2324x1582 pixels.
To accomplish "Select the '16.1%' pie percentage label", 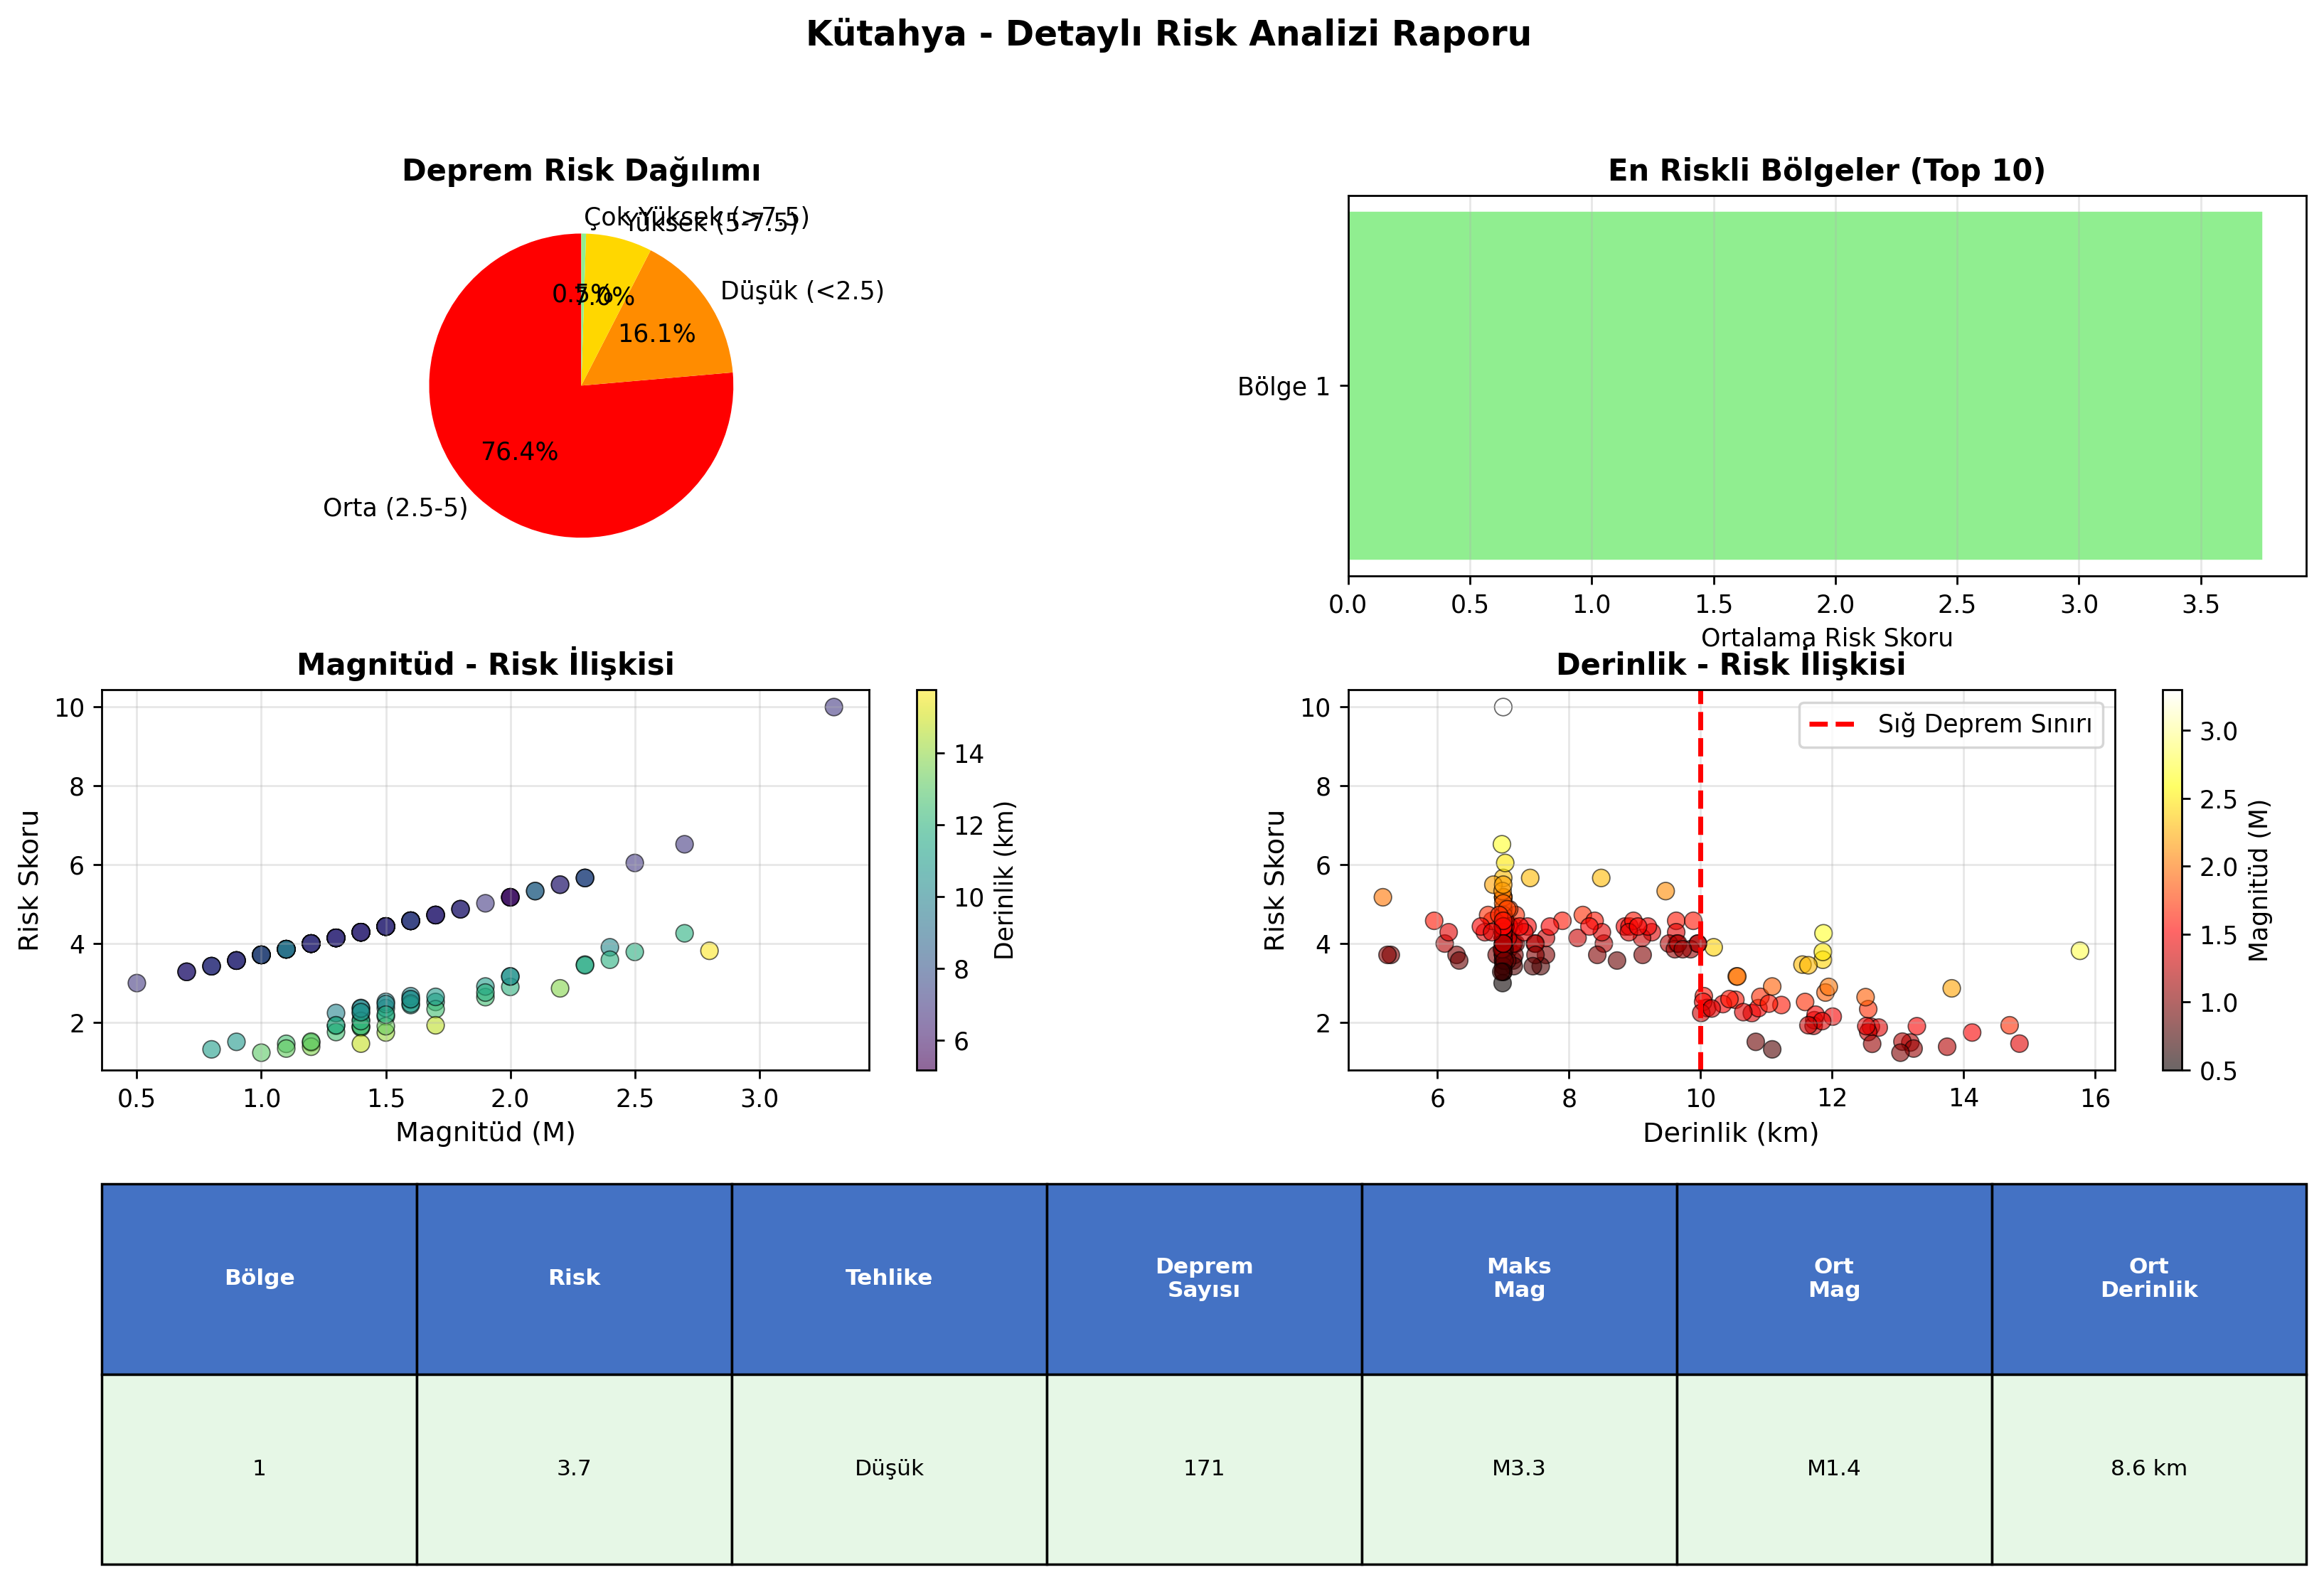I will tap(657, 334).
